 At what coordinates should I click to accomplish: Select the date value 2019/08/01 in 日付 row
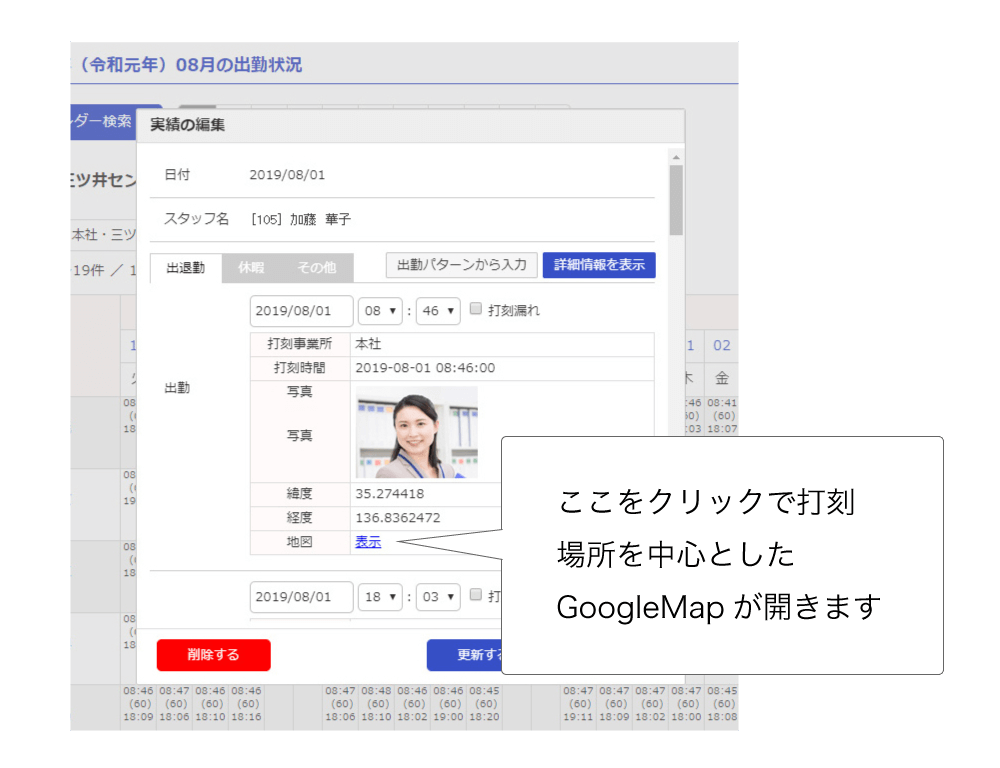pos(287,175)
